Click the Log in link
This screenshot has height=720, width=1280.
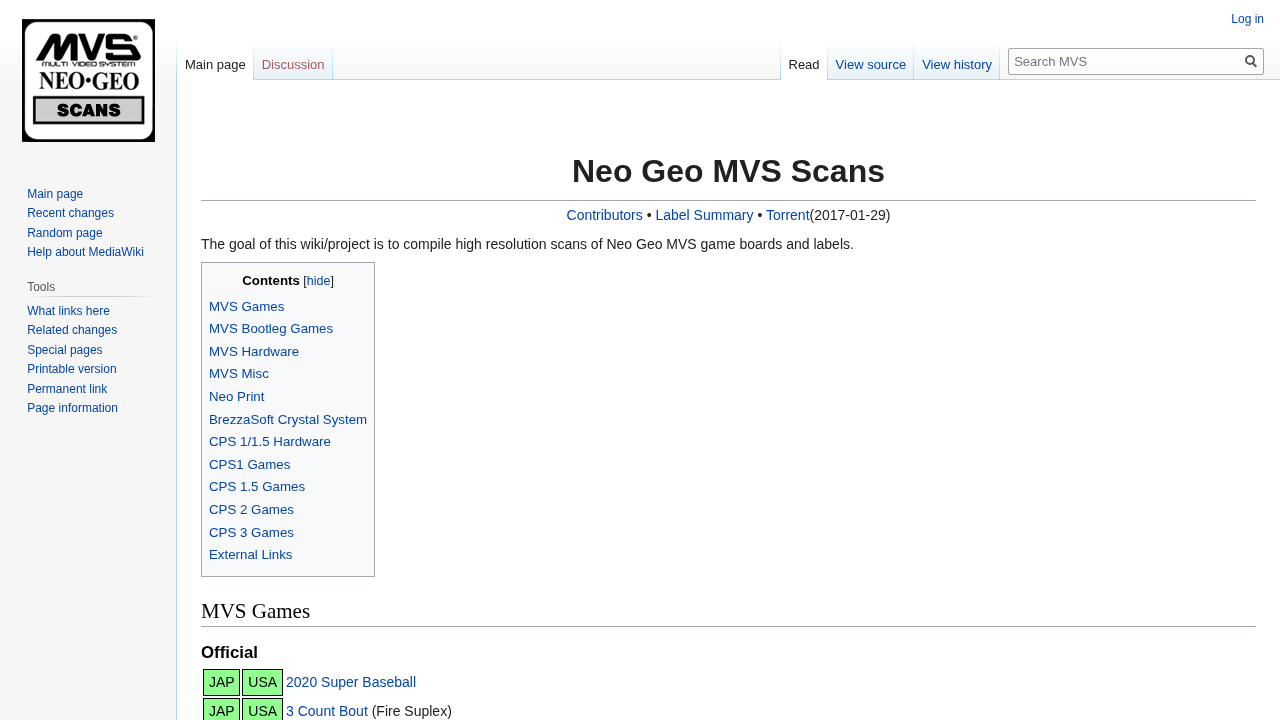pyautogui.click(x=1247, y=19)
